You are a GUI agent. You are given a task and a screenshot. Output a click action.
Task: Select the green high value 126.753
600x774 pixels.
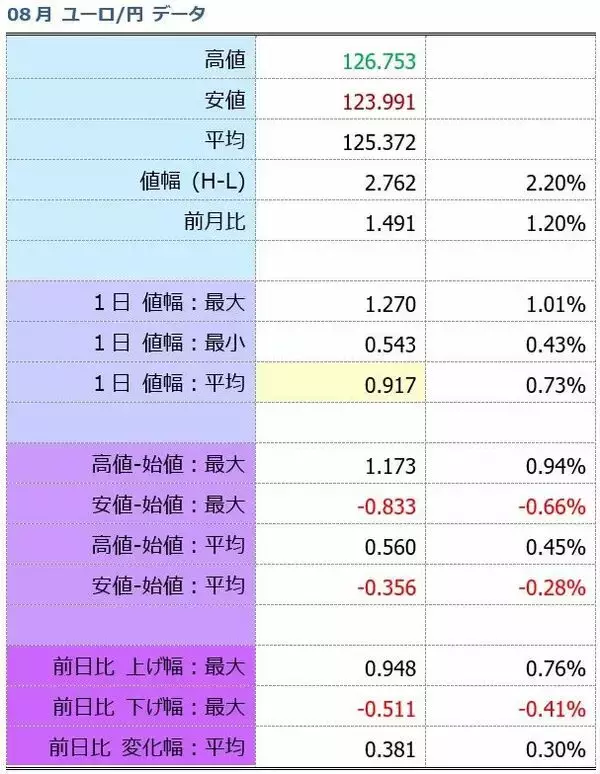378,61
